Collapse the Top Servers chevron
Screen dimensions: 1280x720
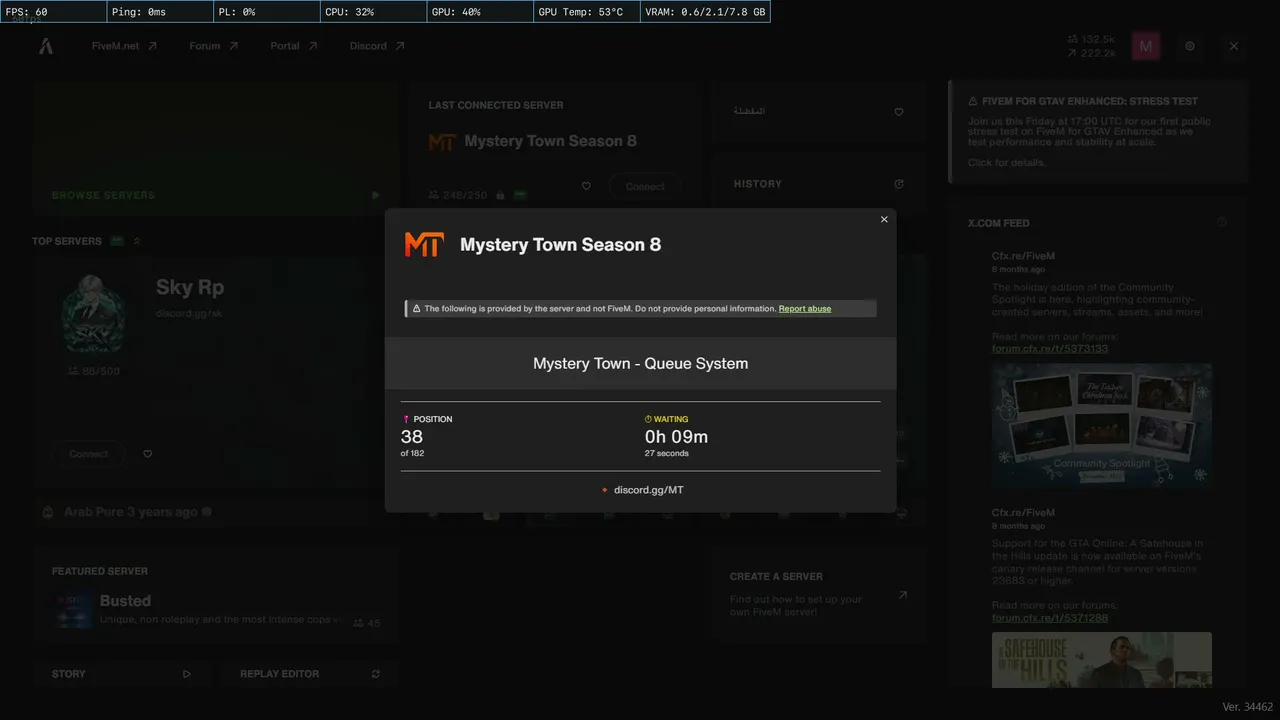[137, 241]
